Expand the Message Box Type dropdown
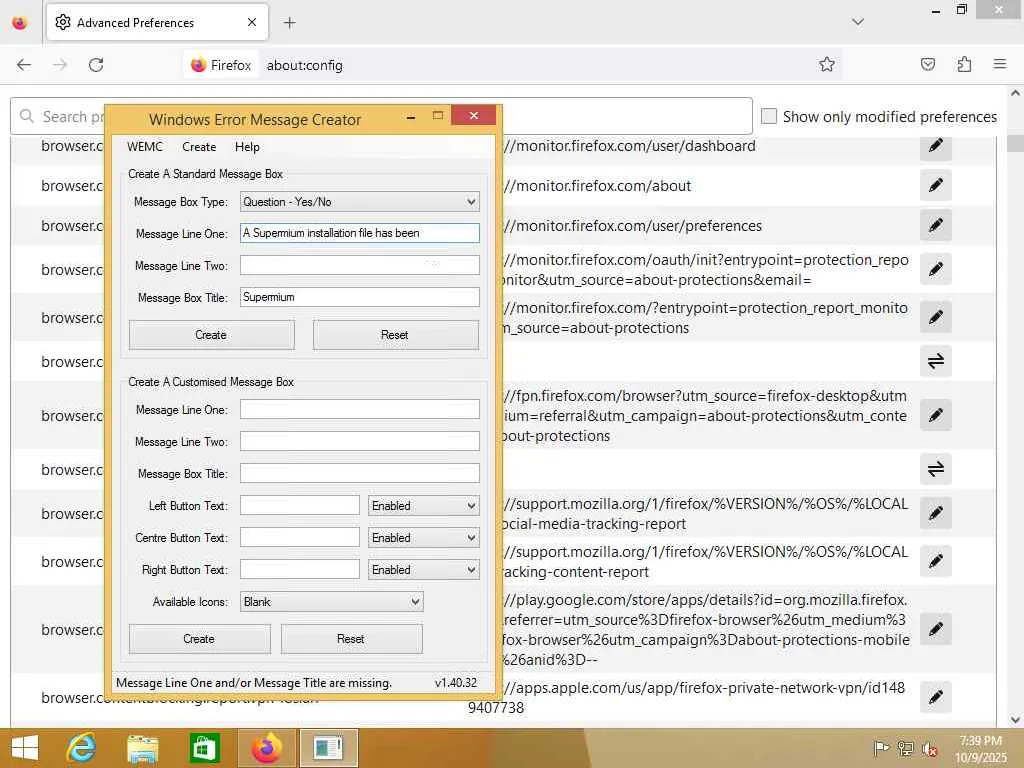The height and width of the screenshot is (768, 1024). click(x=359, y=202)
